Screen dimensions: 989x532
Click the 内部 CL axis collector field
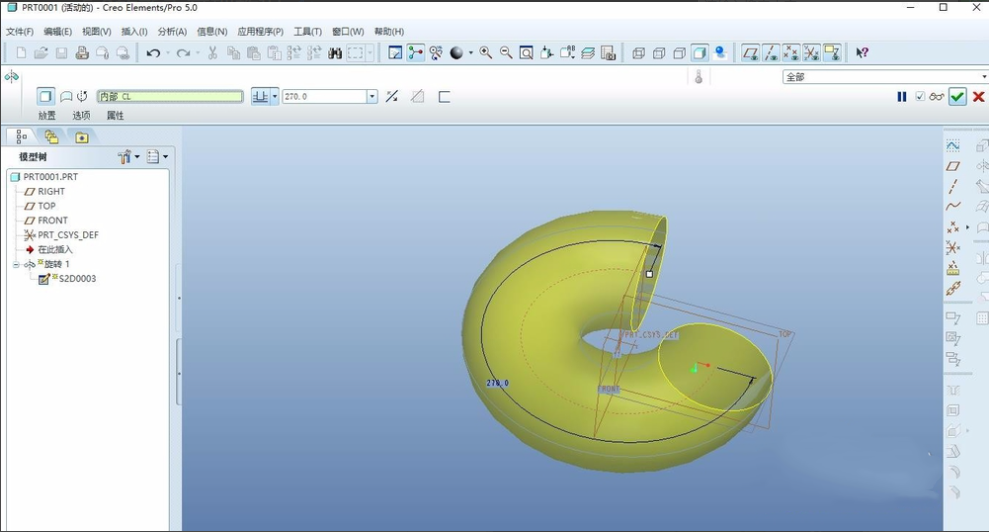(170, 97)
